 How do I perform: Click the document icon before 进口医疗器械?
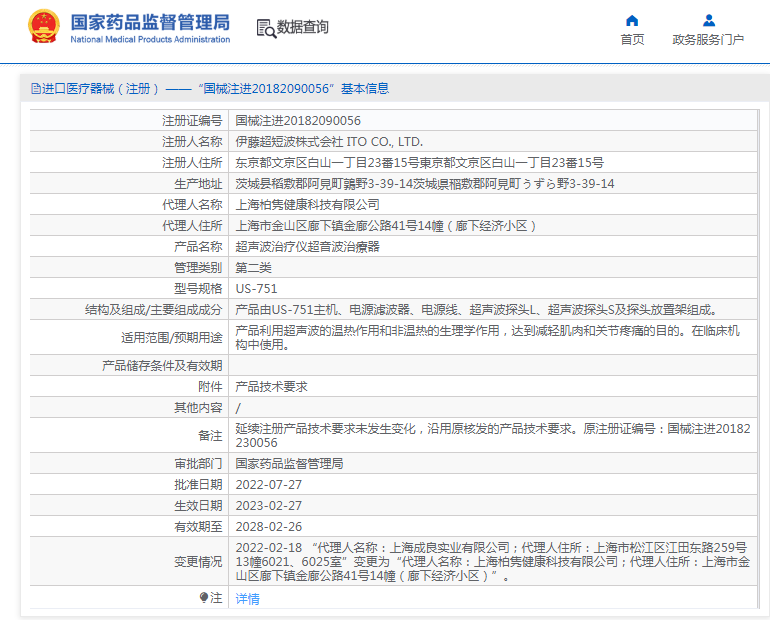click(36, 89)
